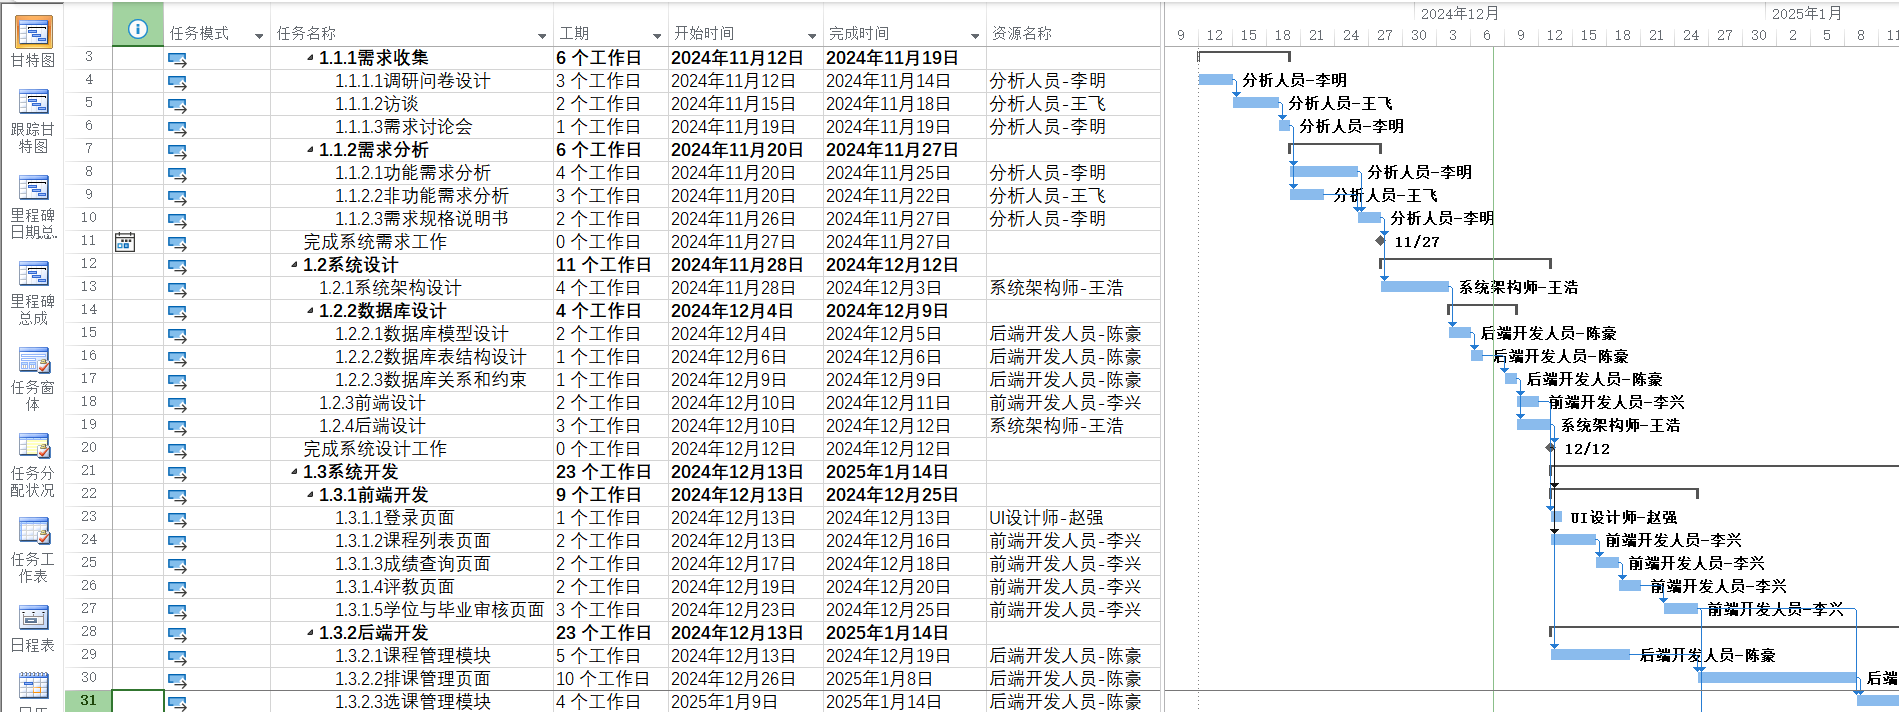Click the info indicator column header icon
The image size is (1899, 712).
(x=138, y=29)
